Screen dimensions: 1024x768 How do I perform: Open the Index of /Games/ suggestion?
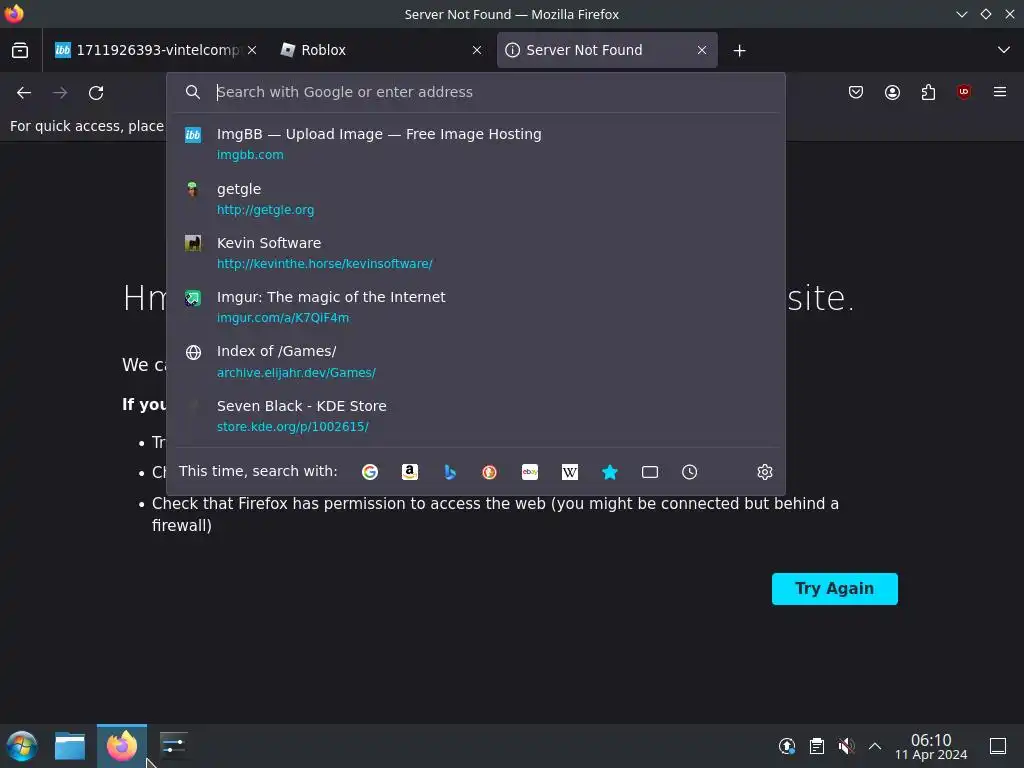coord(475,361)
